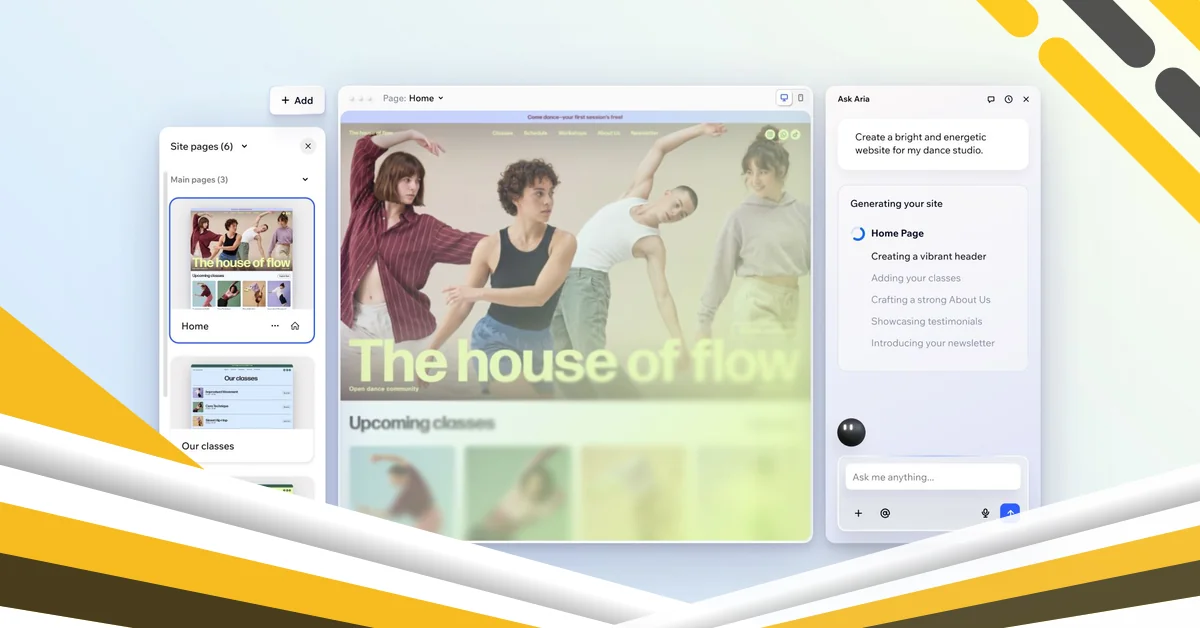
Task: Switch to mobile view preview
Action: (x=800, y=98)
